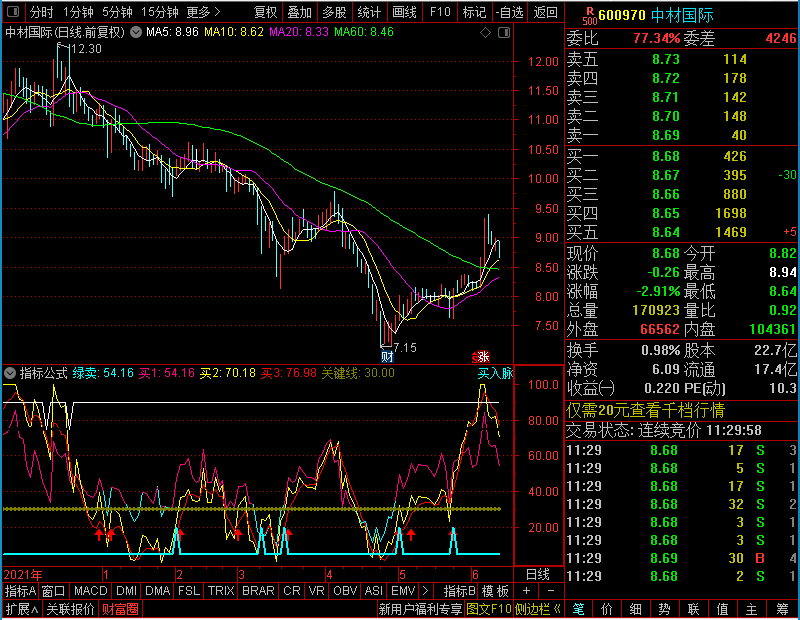The image size is (800, 620).
Task: Open the 窗口 window menu
Action: (54, 591)
